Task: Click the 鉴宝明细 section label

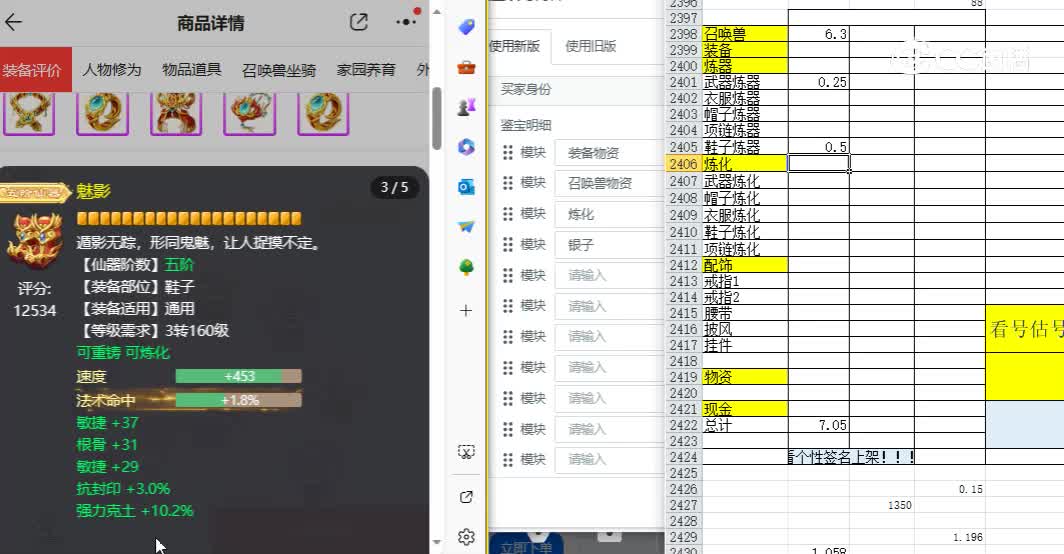Action: 526,125
